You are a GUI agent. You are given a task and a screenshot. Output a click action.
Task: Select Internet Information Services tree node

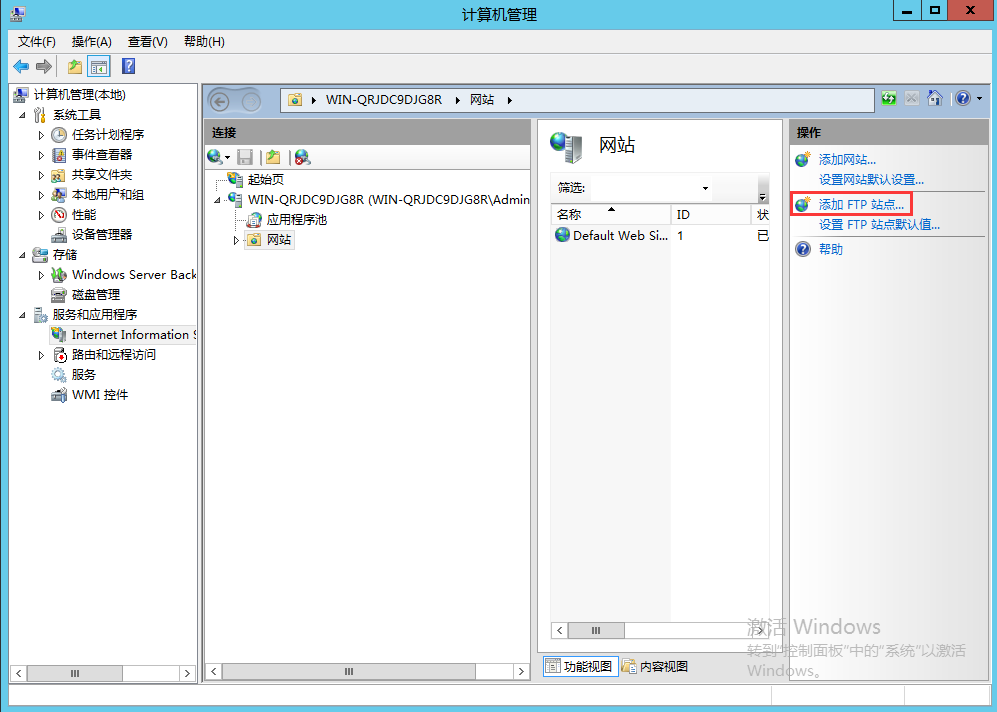click(134, 334)
